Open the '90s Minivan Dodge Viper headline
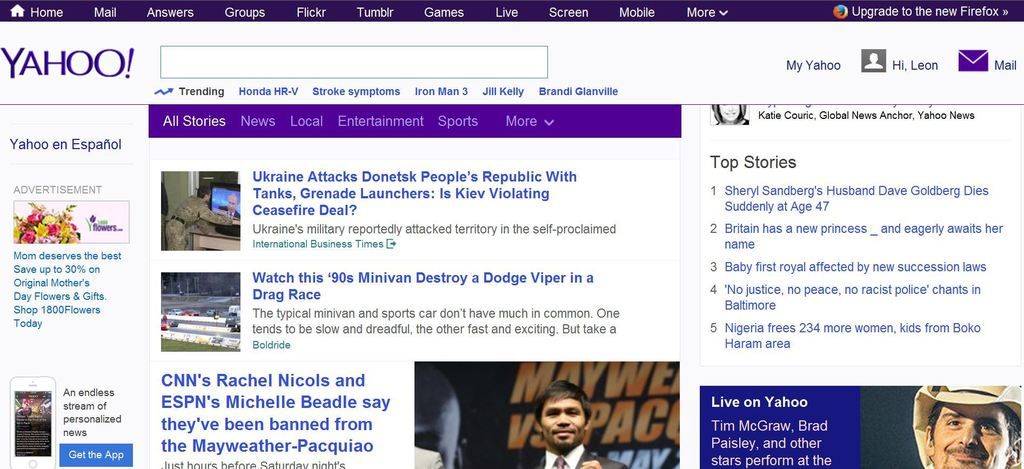The height and width of the screenshot is (469, 1024). 423,286
